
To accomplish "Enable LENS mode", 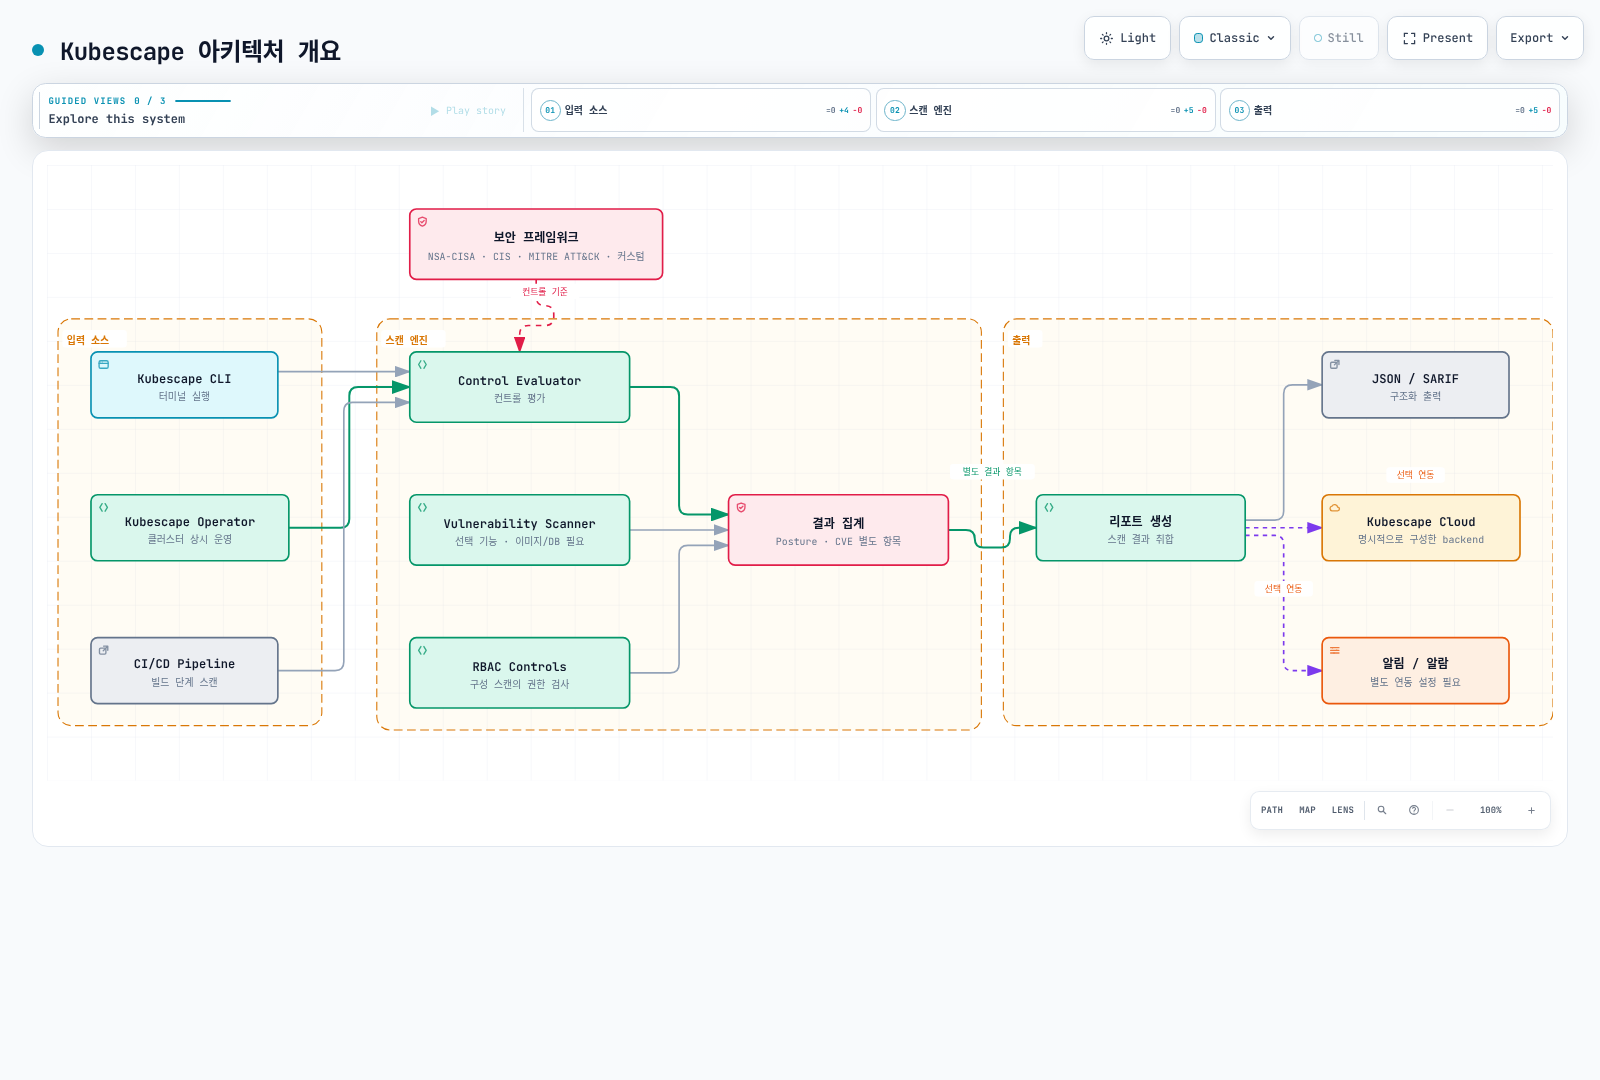I will (x=1343, y=810).
